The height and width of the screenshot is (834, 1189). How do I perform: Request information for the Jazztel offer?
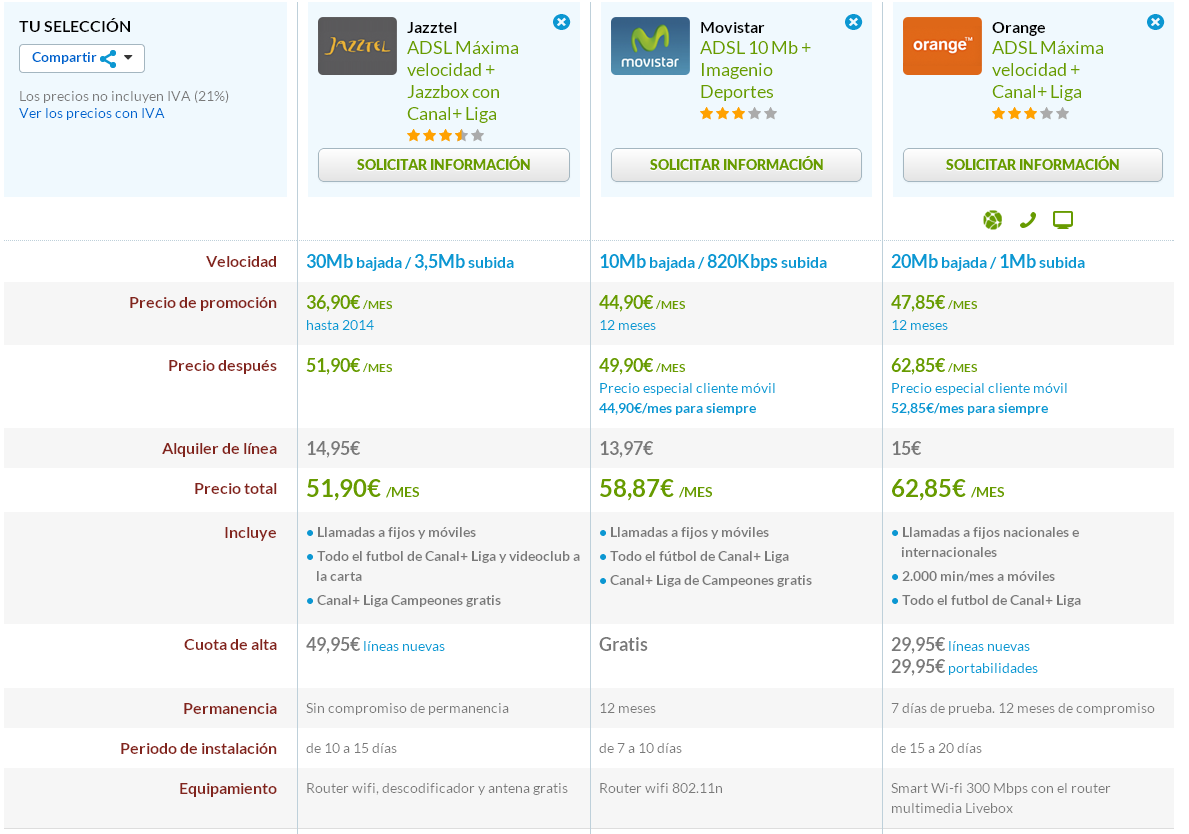coord(444,165)
